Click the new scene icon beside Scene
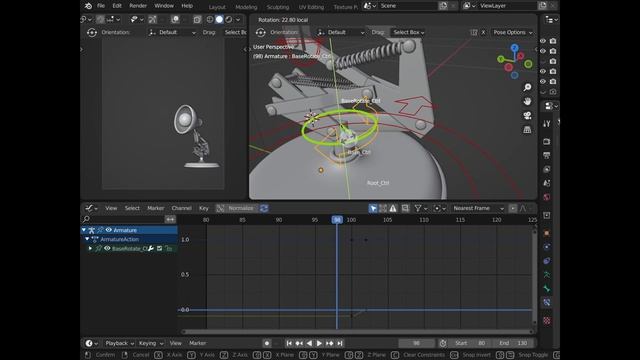This screenshot has height=360, width=640. [x=443, y=6]
